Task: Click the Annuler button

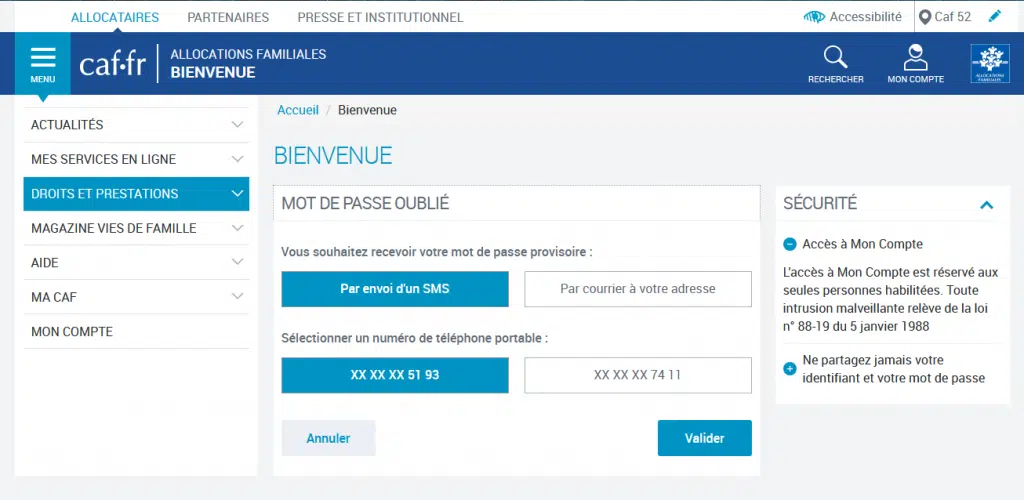Action: (328, 438)
